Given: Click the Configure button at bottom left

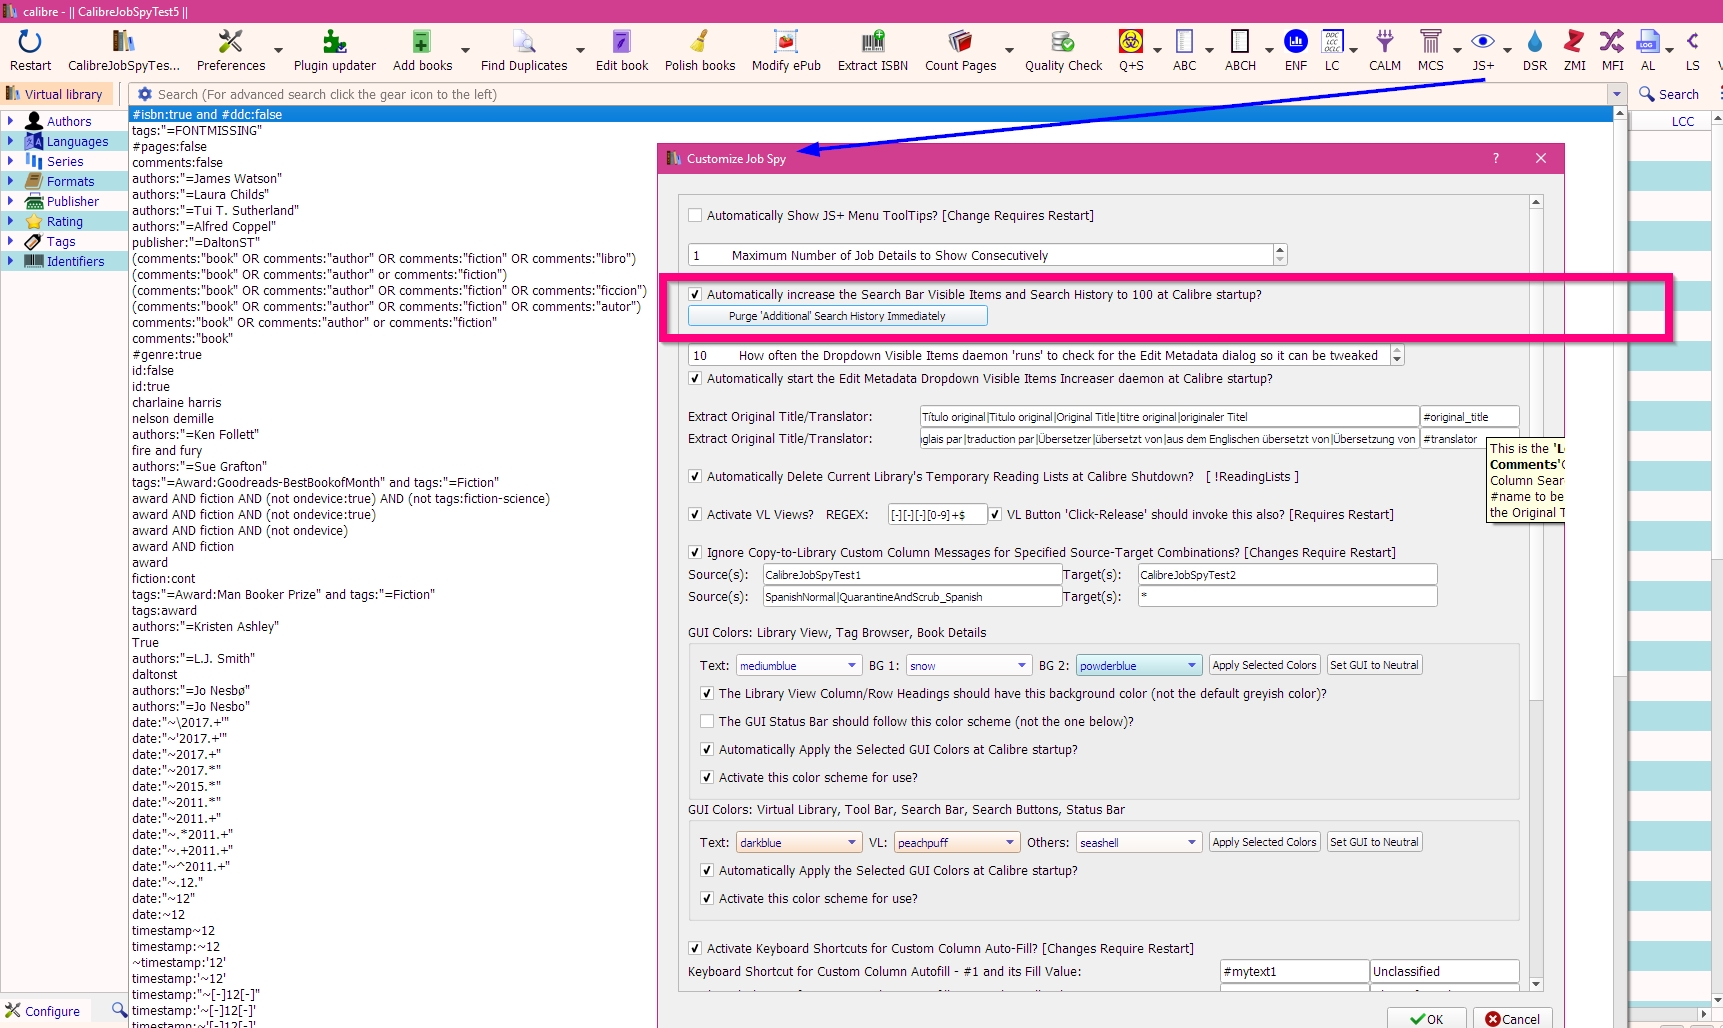Looking at the screenshot, I should pyautogui.click(x=42, y=1011).
